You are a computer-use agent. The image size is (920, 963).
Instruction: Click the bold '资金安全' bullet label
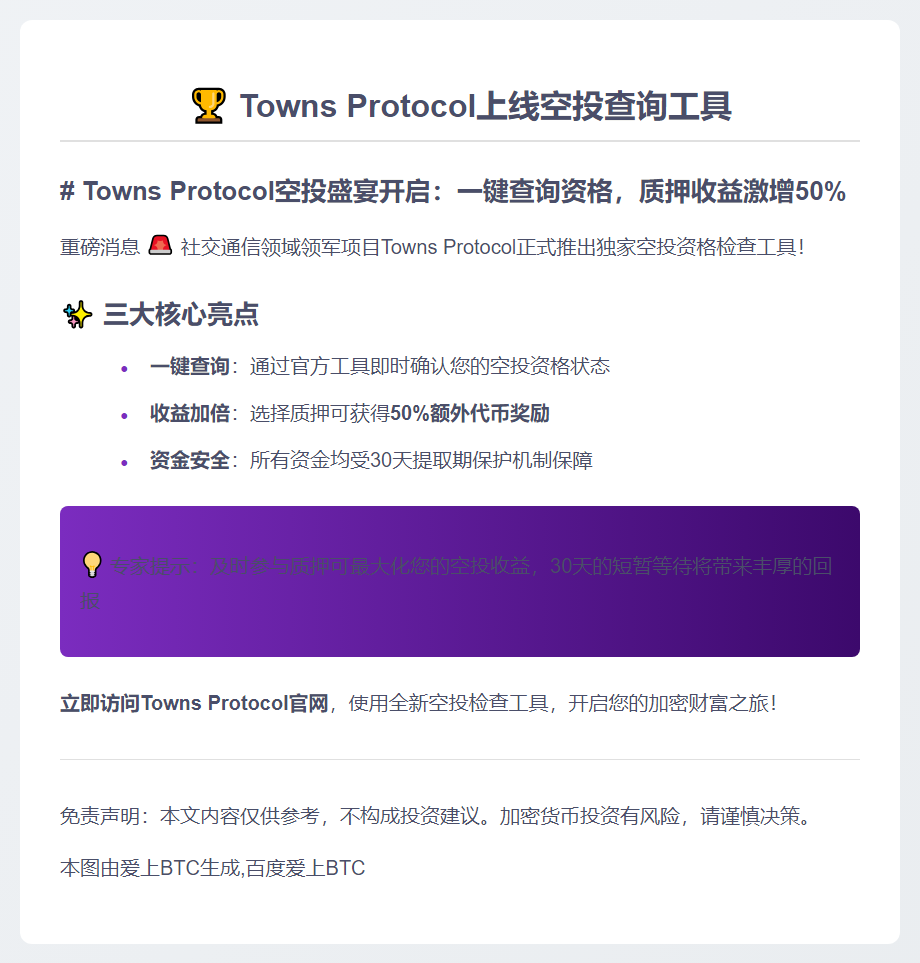(190, 460)
